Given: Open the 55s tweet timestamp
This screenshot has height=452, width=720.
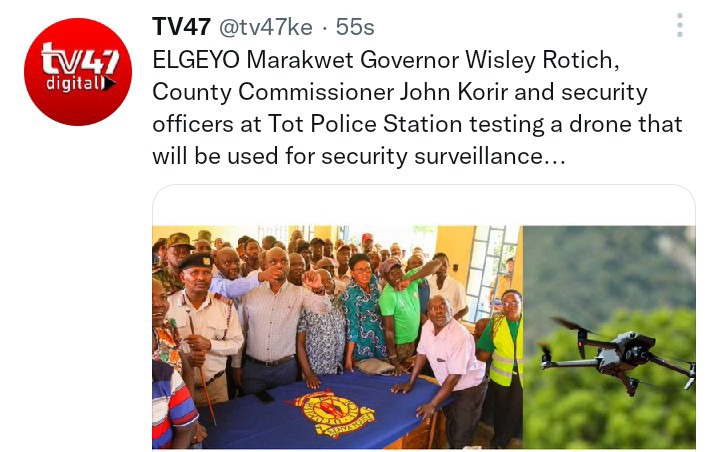Looking at the screenshot, I should click(x=355, y=27).
